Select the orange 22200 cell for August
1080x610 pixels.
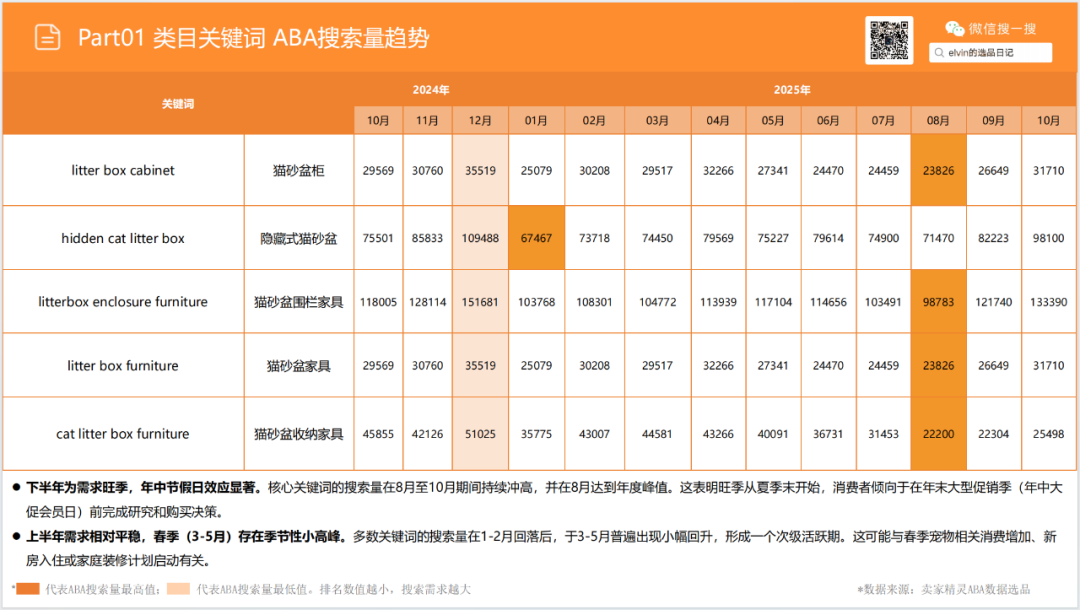pos(938,434)
